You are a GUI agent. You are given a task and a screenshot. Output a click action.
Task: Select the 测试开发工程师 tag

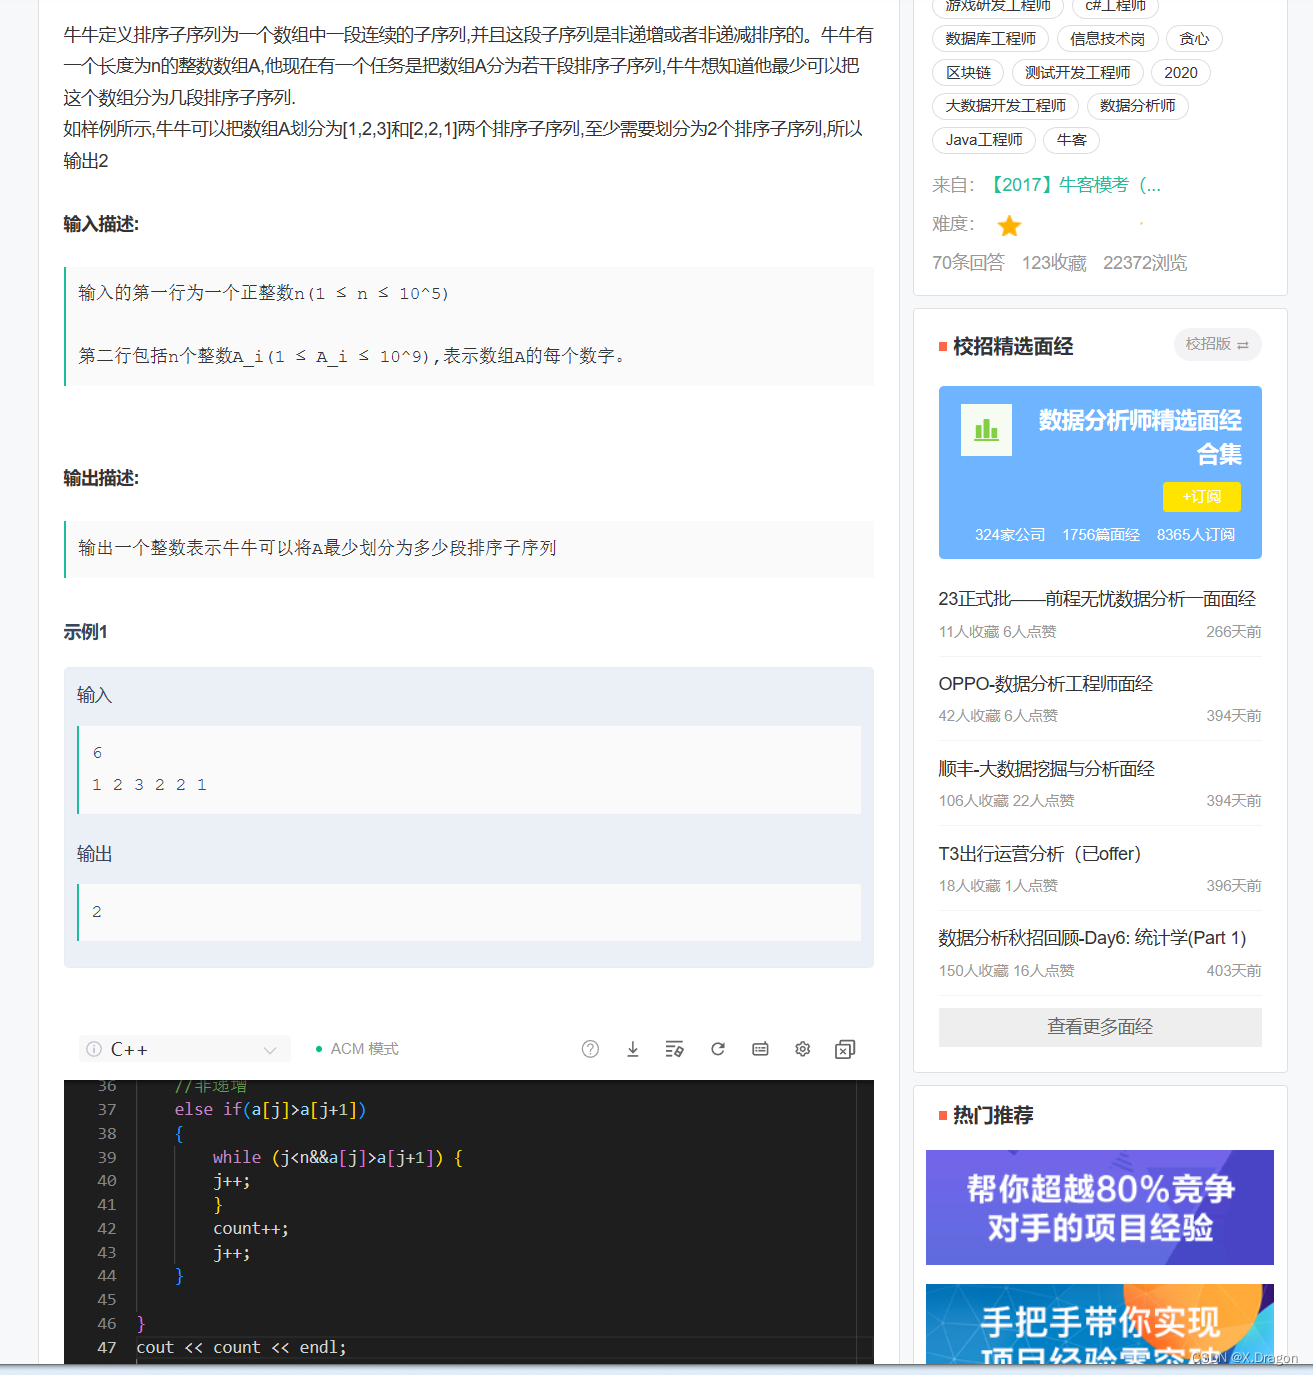click(x=1077, y=73)
